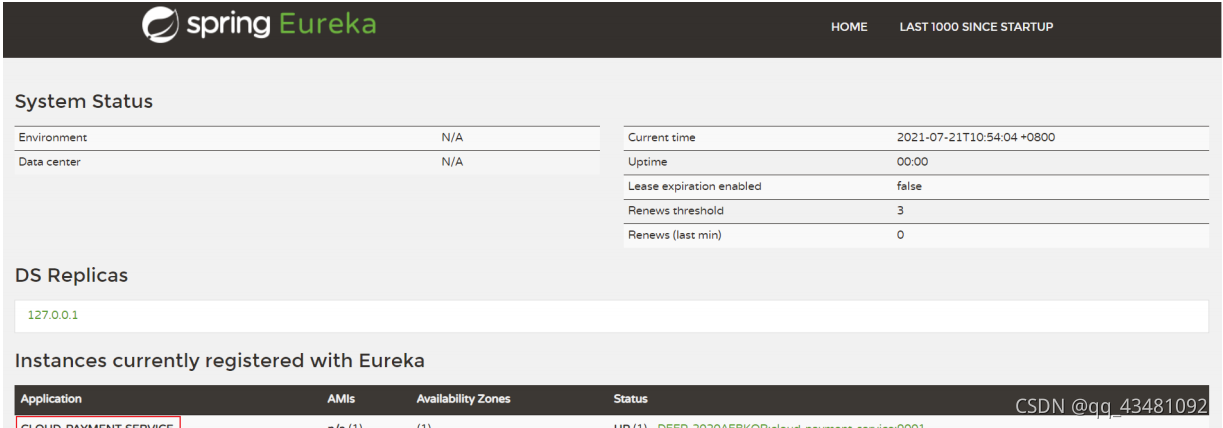Select timestamp 2021-07-21T10:54:04 +0800

pos(975,137)
